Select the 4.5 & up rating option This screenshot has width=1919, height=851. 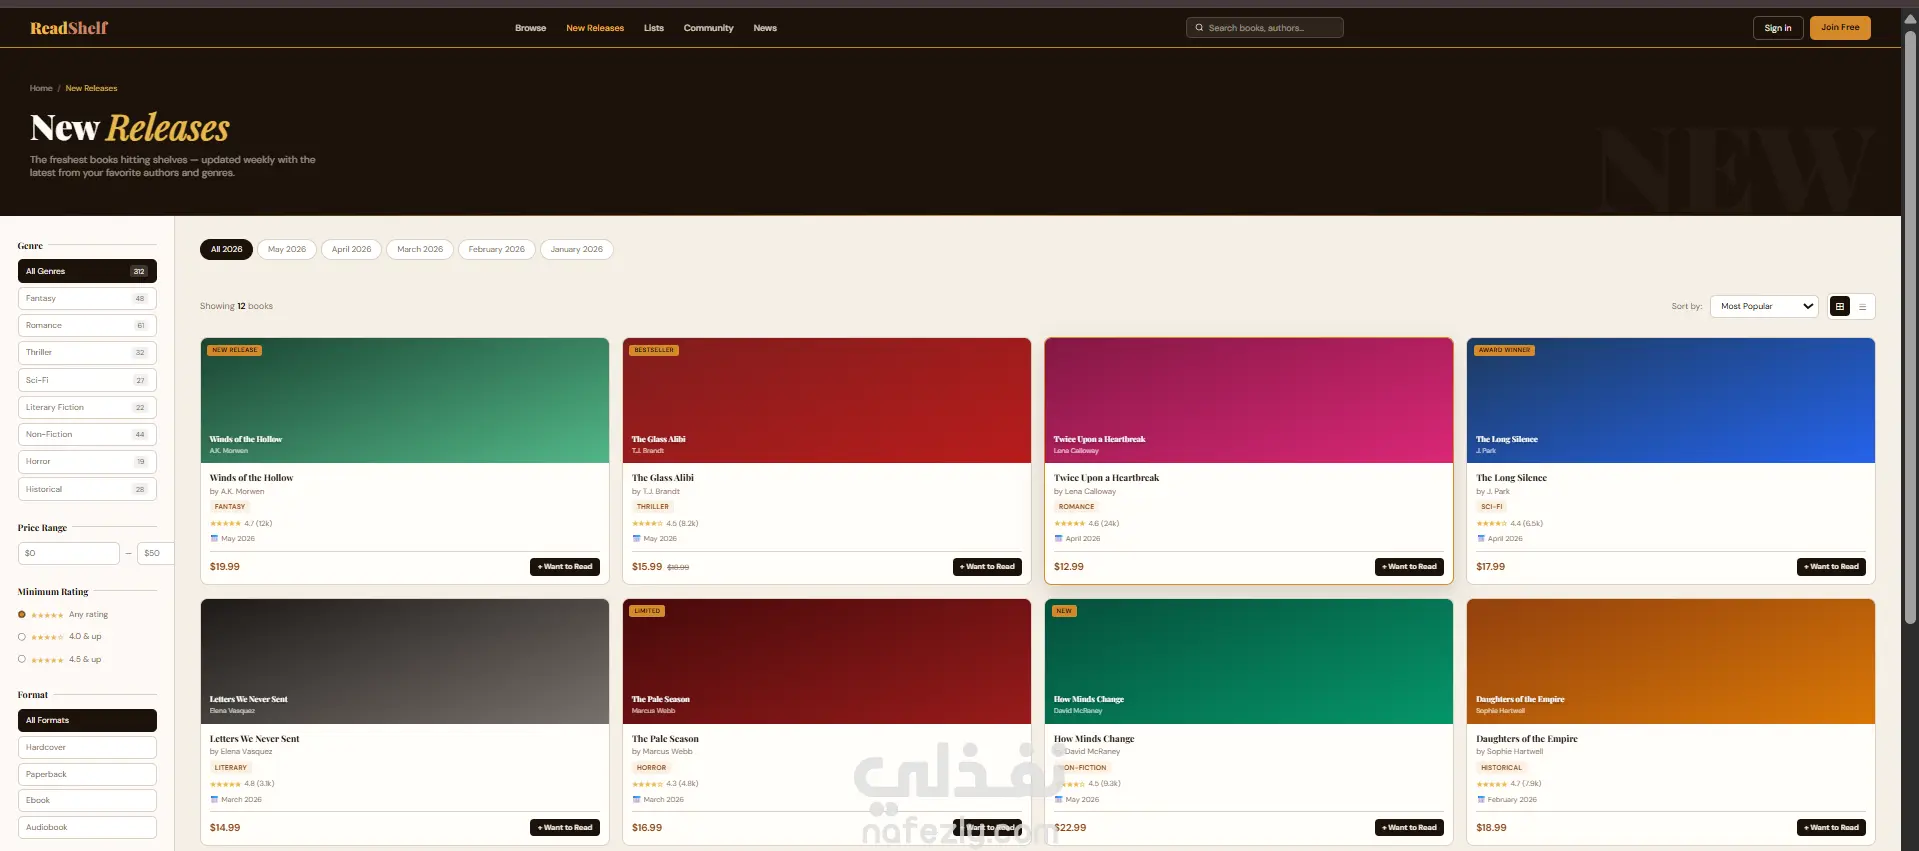point(22,660)
